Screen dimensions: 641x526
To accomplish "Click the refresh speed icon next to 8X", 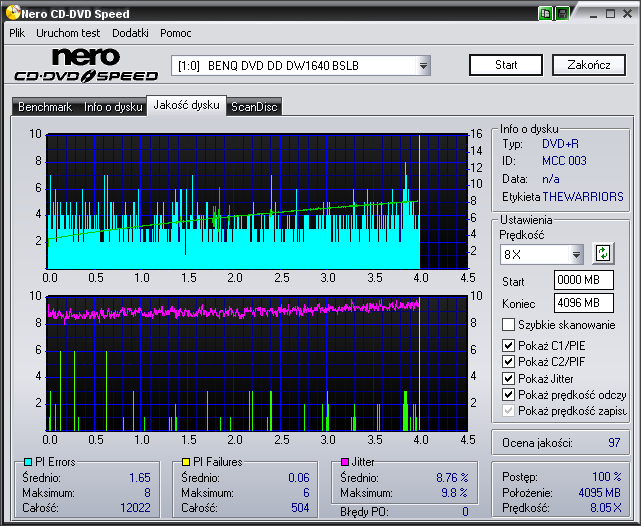I will (x=603, y=253).
